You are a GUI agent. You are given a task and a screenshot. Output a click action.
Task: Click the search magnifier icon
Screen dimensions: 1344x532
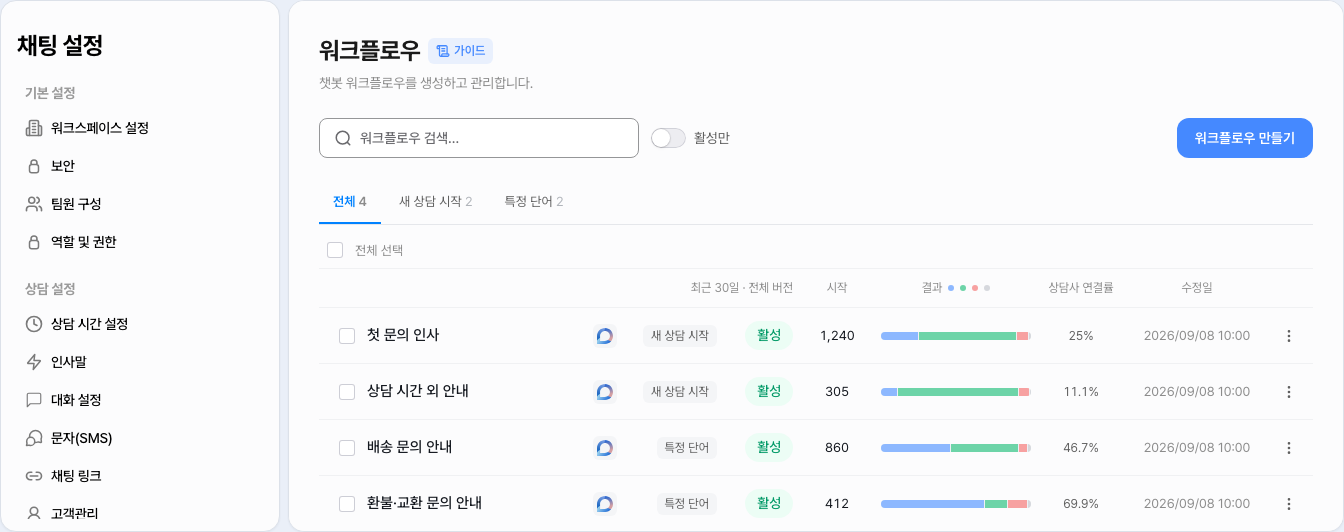click(x=343, y=138)
